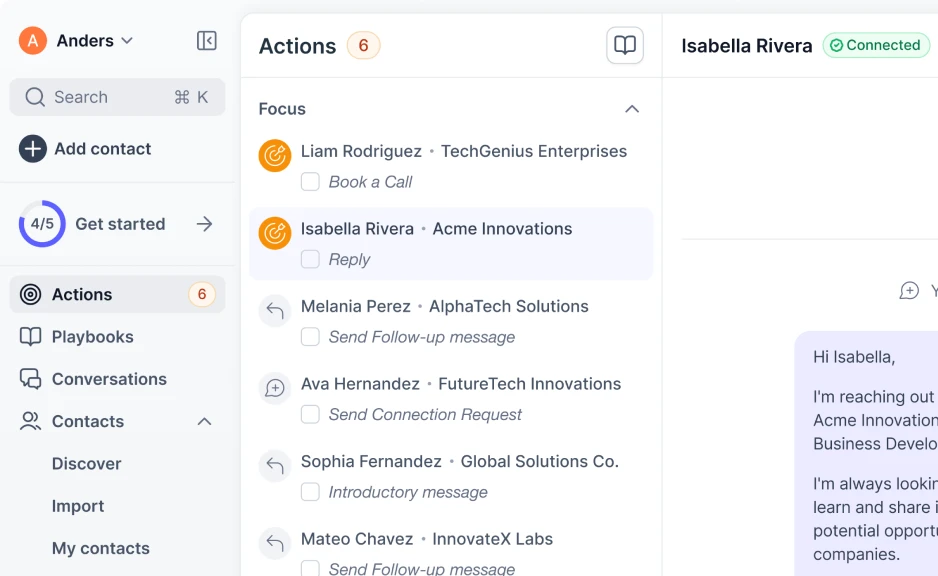Click the sidebar Actions badge showing 6

[202, 294]
